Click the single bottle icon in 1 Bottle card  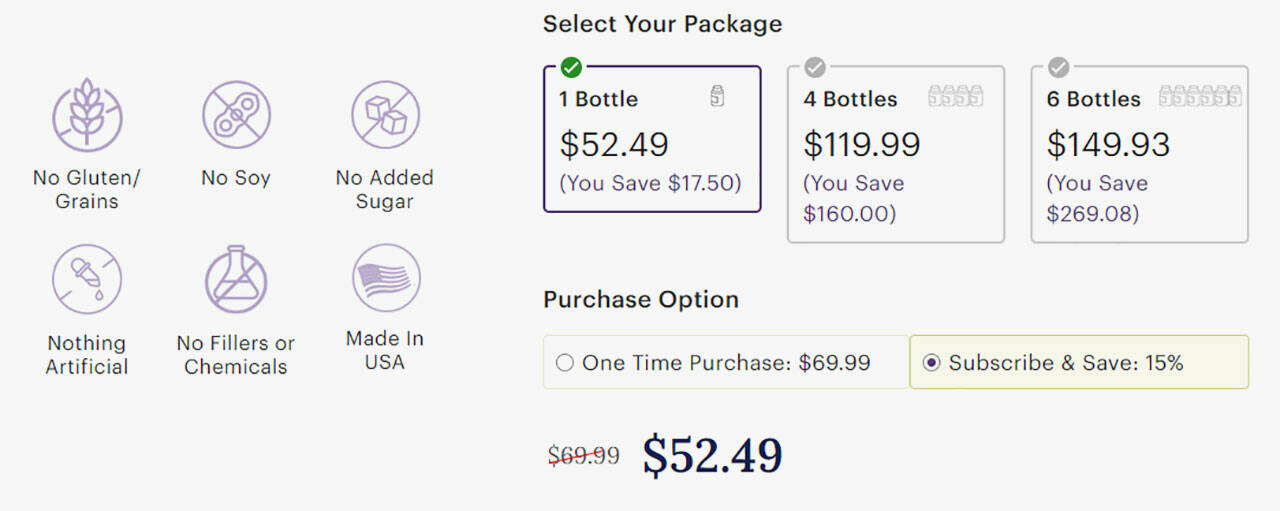click(717, 98)
